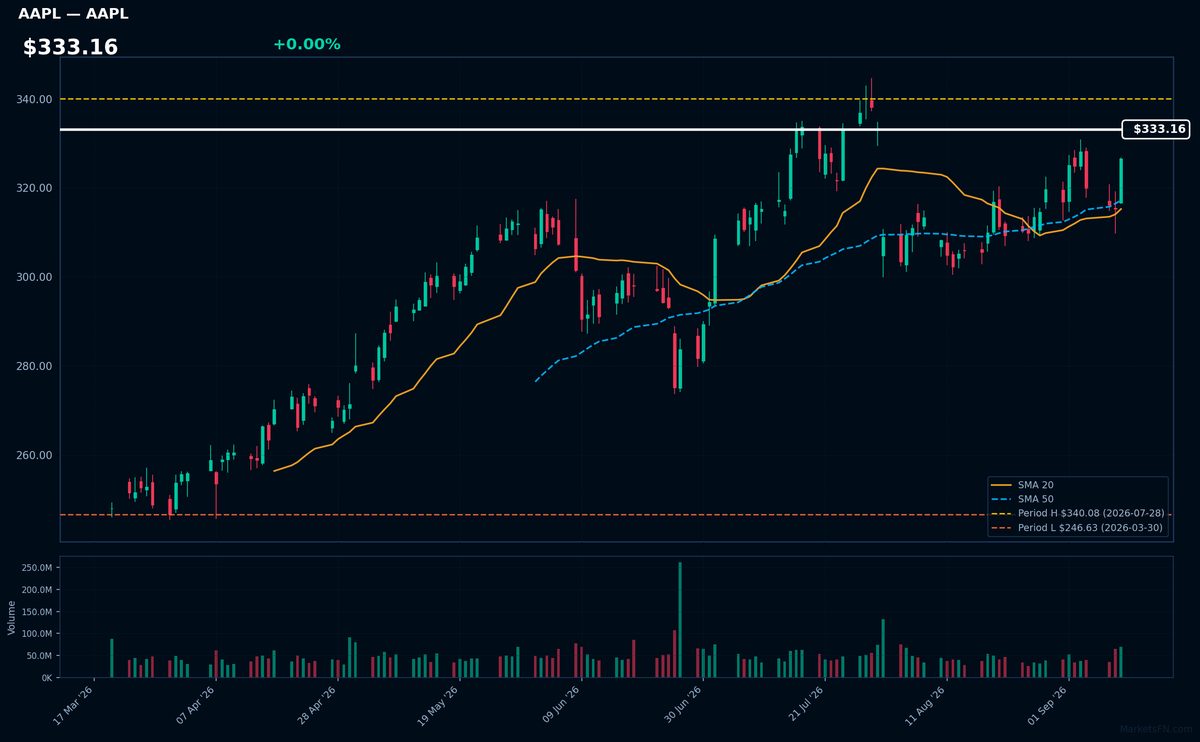This screenshot has height=742, width=1200.
Task: Click the 28 Apr '26 date label
Action: [x=317, y=705]
